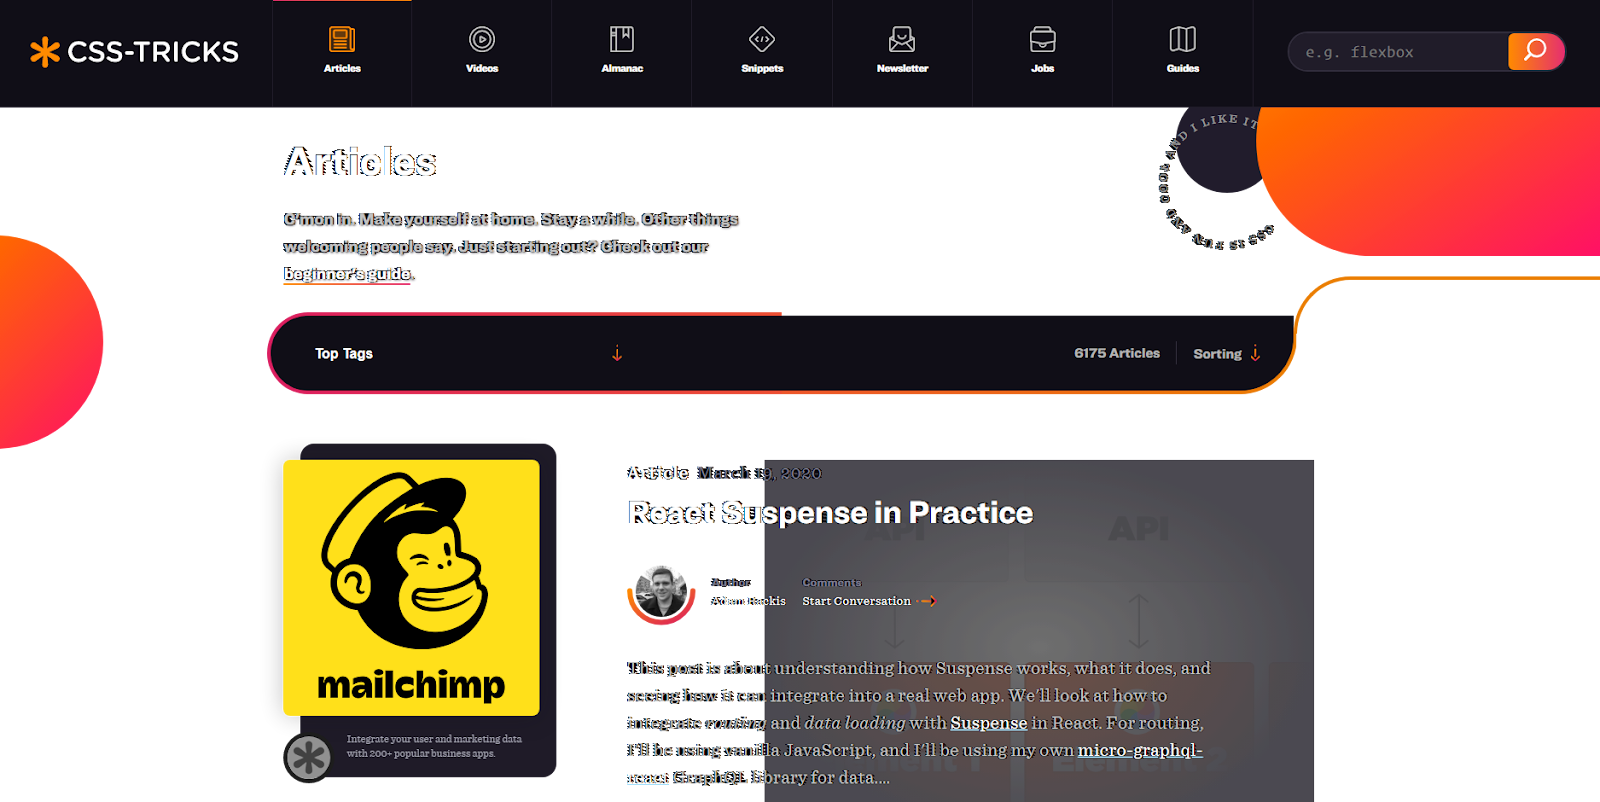Click the orange search magnifier button
1600x802 pixels.
[x=1535, y=51]
